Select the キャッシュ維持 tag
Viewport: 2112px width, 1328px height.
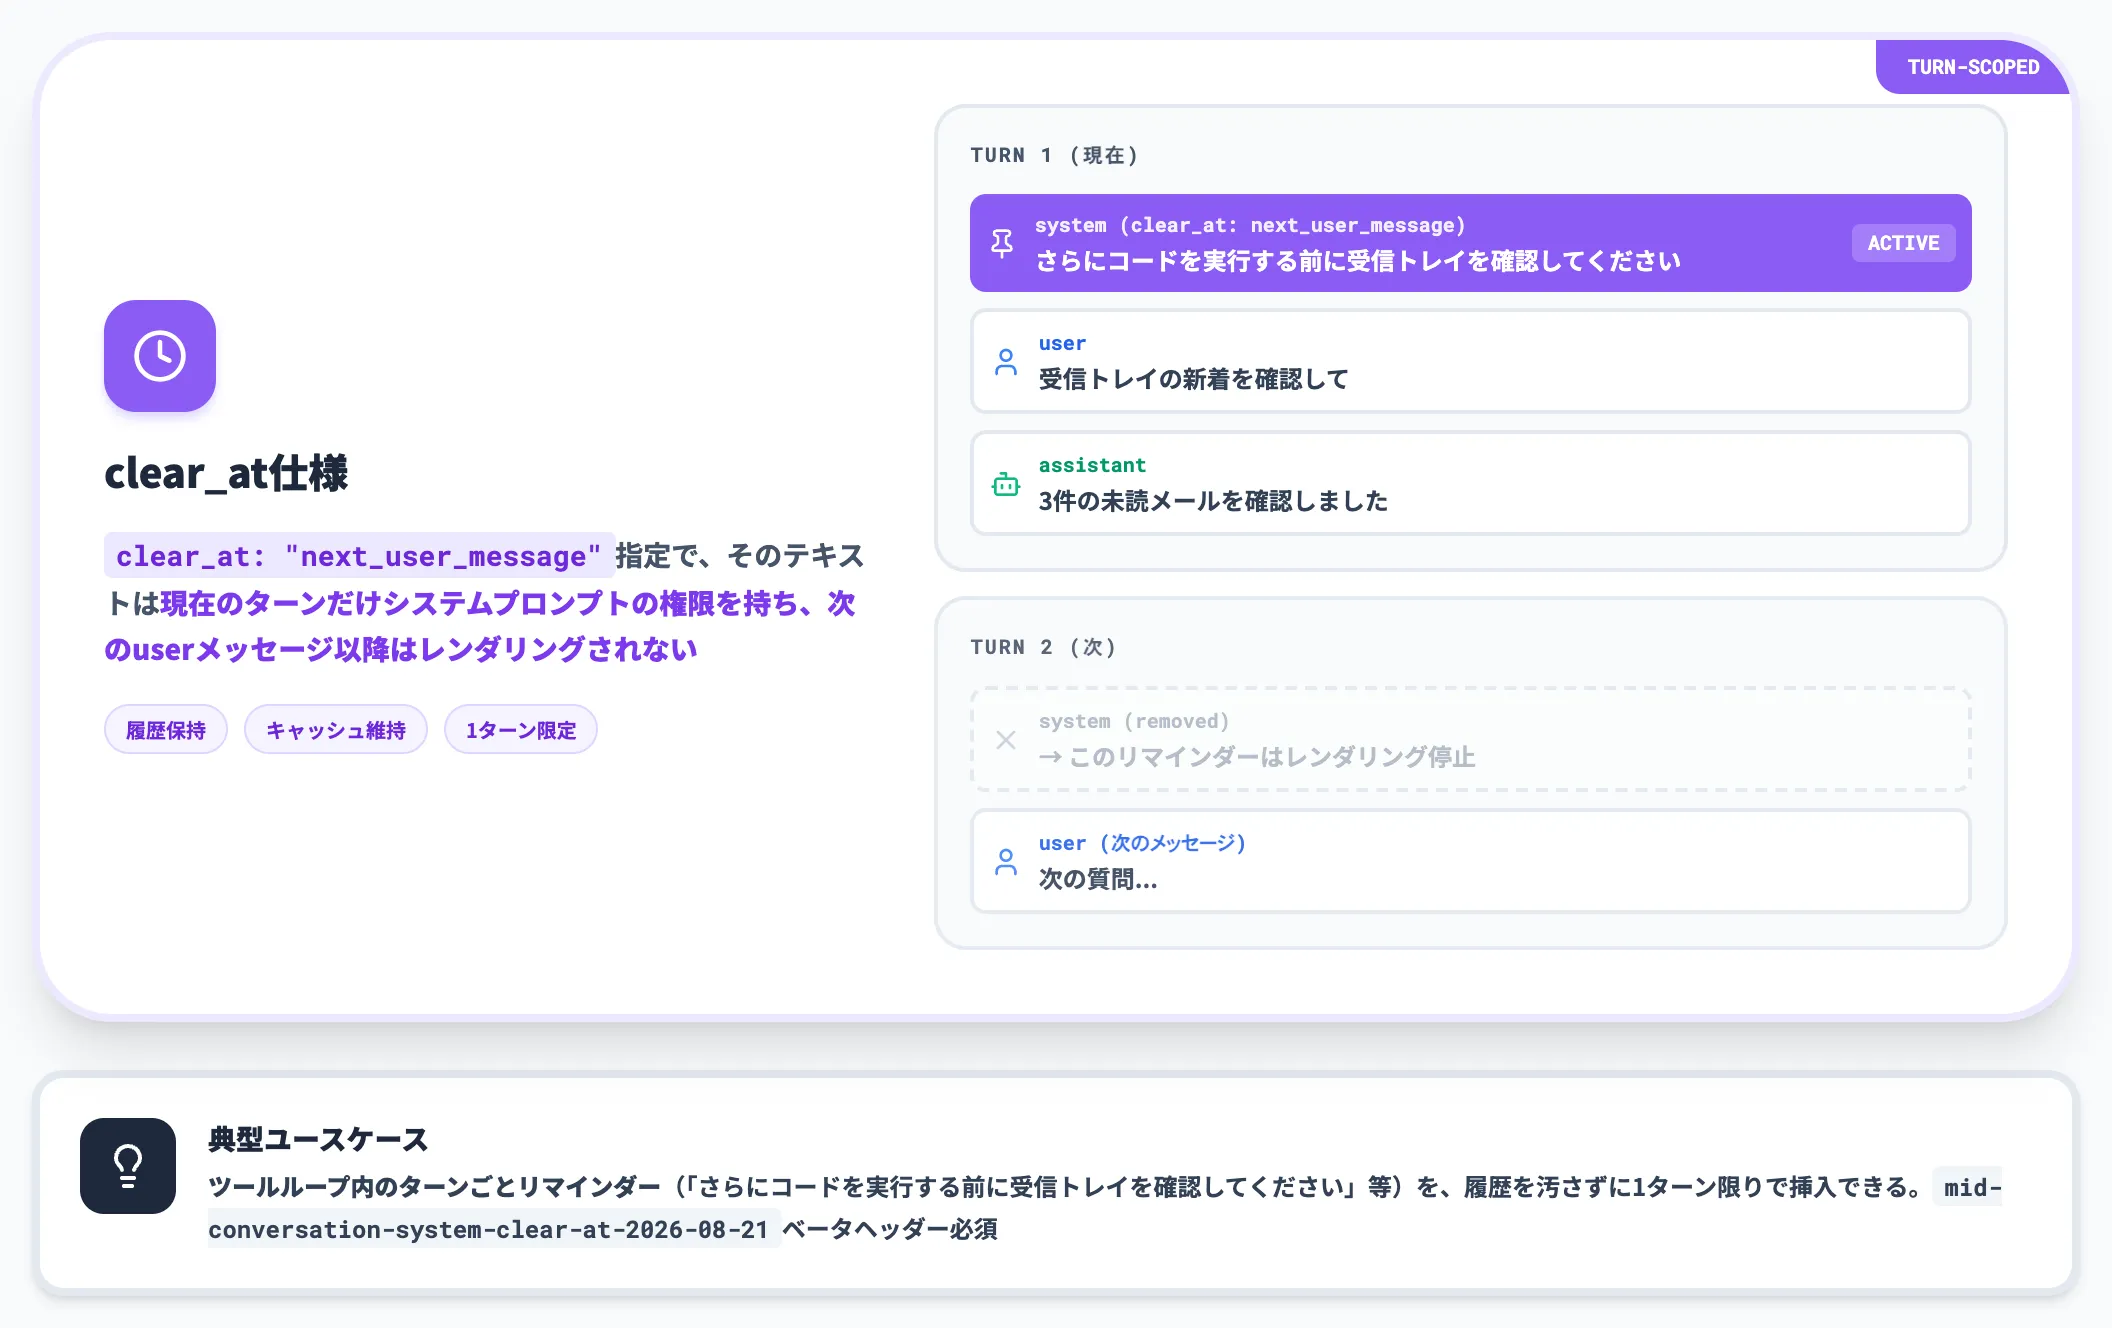tap(336, 730)
